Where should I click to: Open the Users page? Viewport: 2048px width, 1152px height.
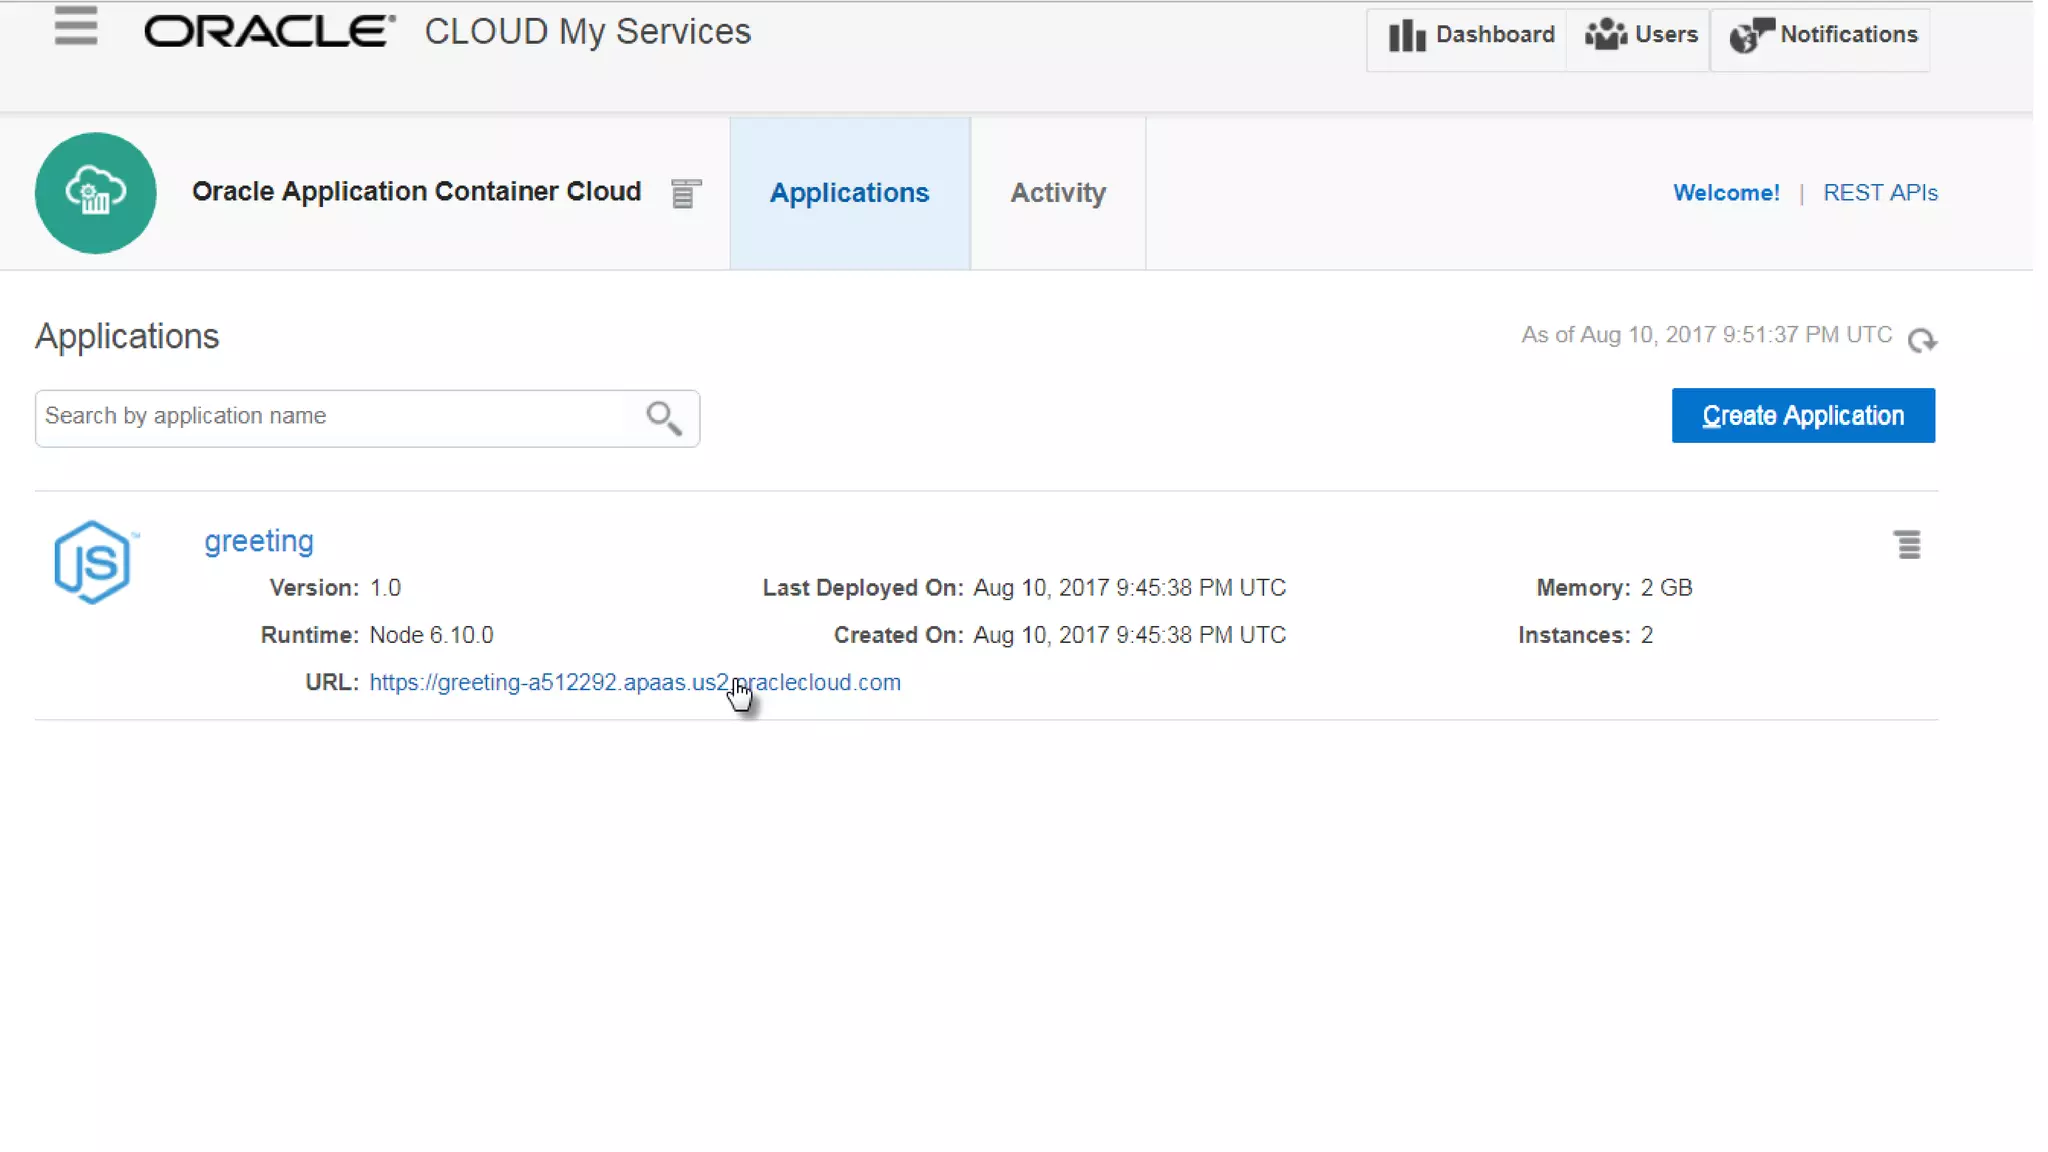point(1641,36)
